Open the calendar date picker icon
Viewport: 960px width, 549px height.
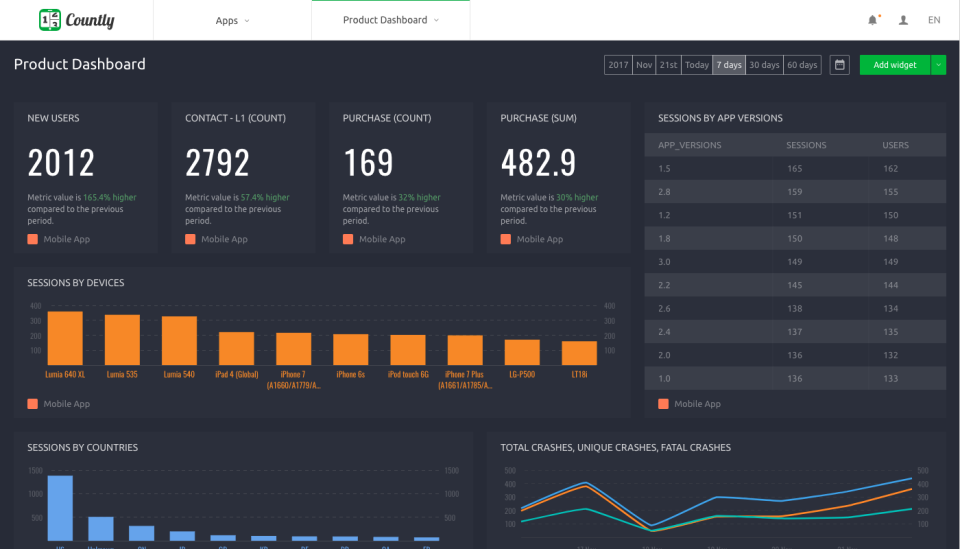click(x=840, y=65)
